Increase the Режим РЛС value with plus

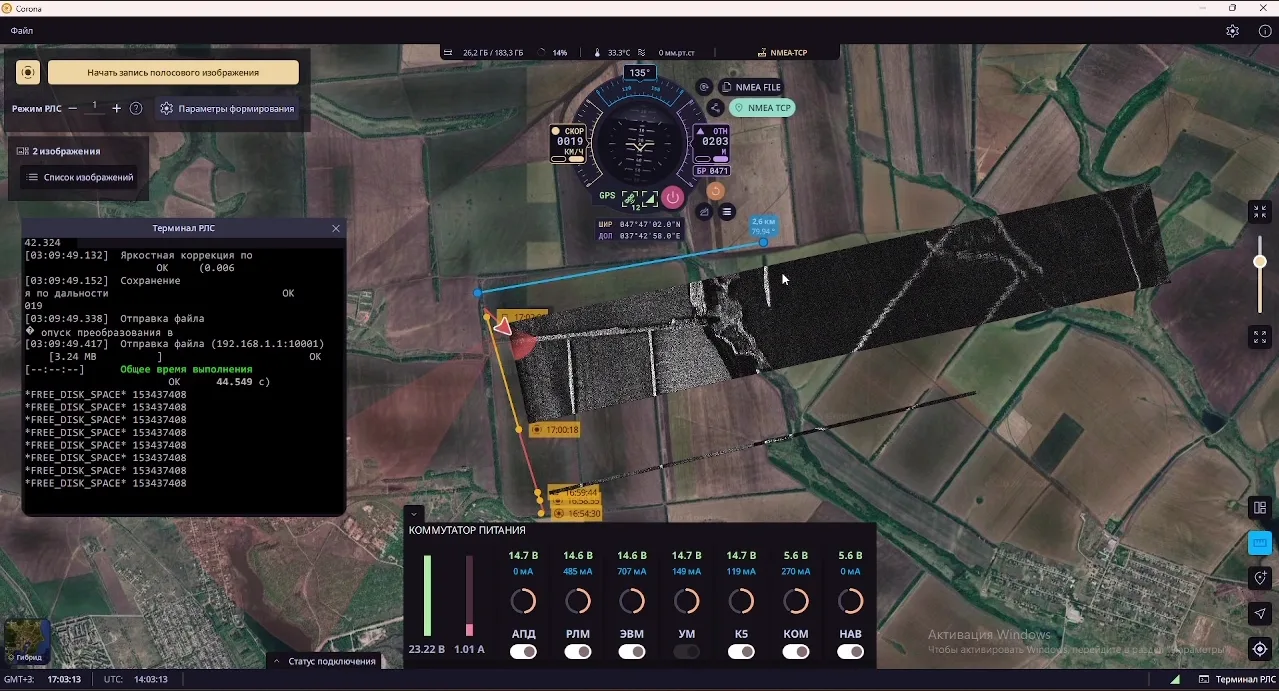click(116, 108)
